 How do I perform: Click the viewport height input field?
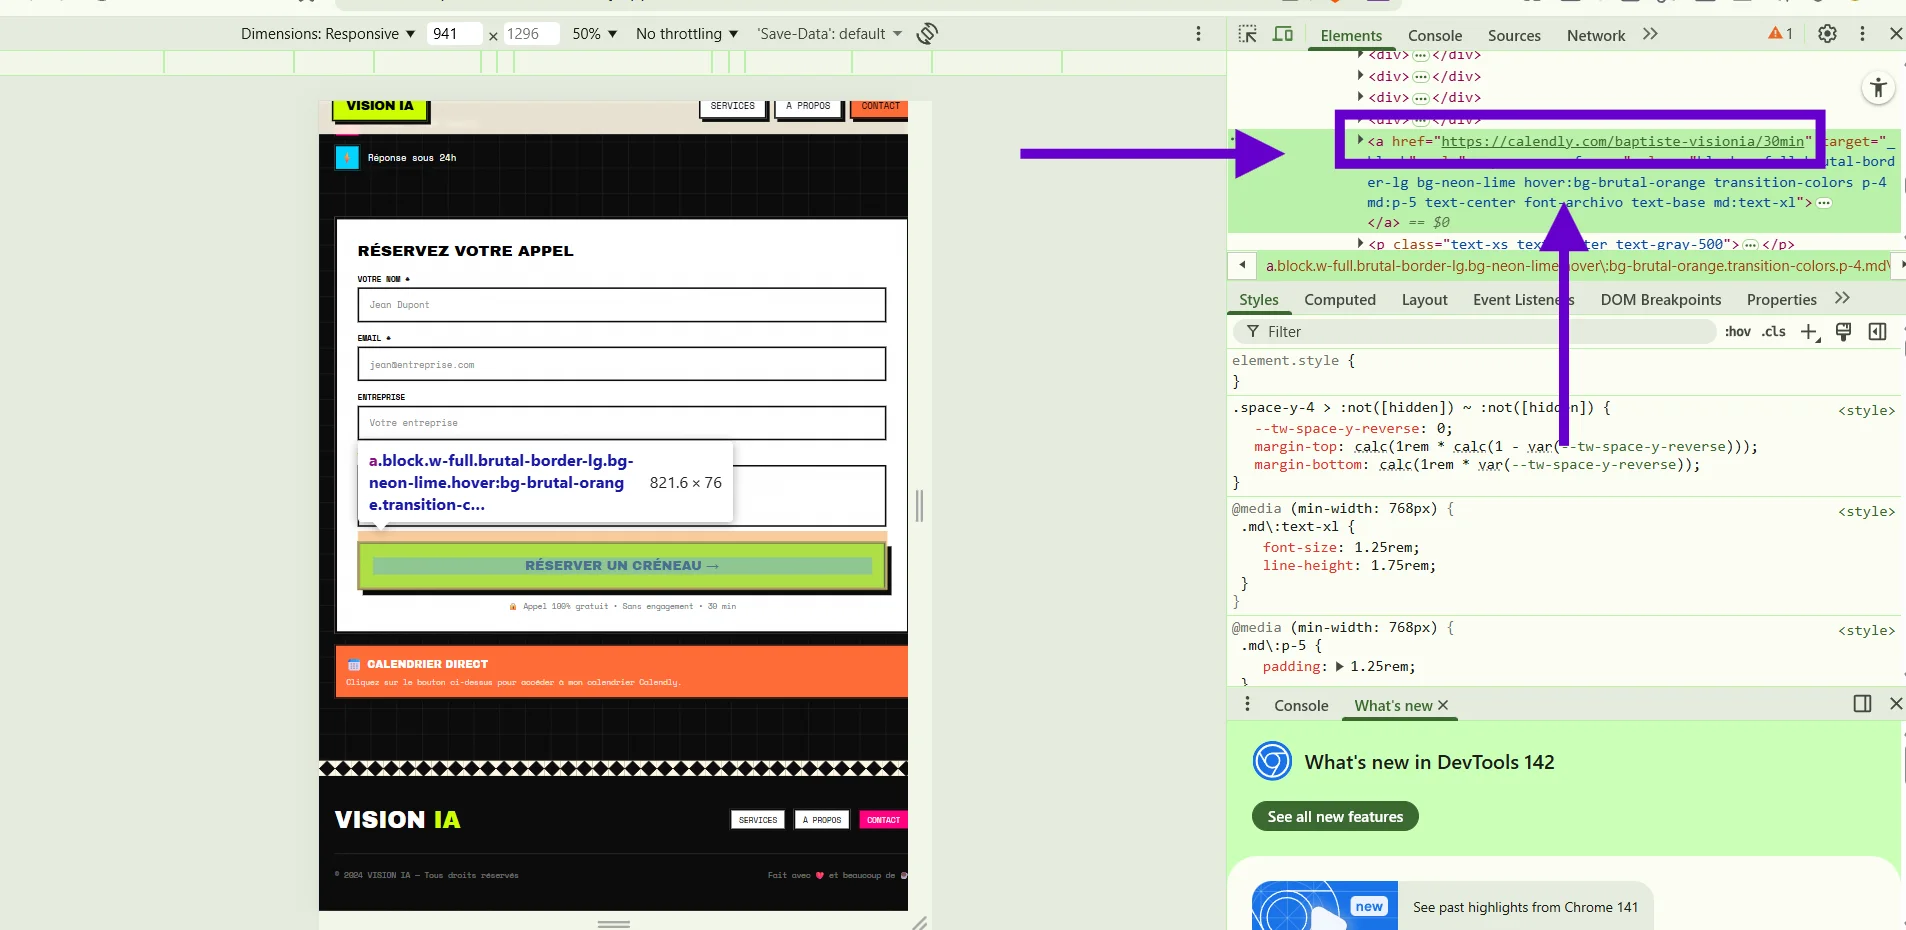[x=530, y=34]
